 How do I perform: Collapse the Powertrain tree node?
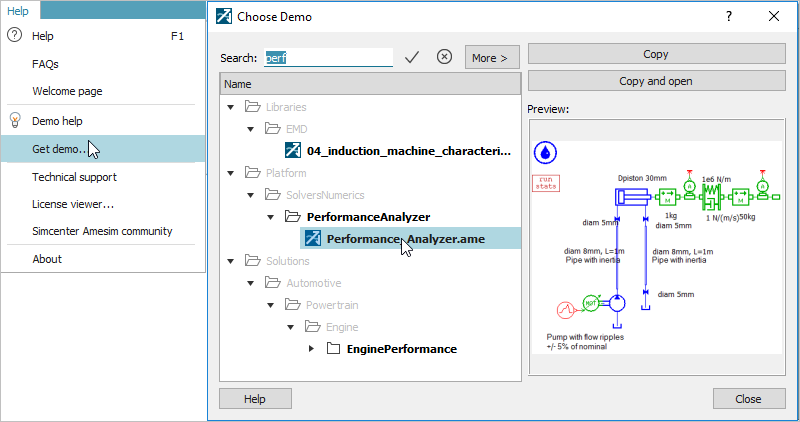(x=270, y=305)
